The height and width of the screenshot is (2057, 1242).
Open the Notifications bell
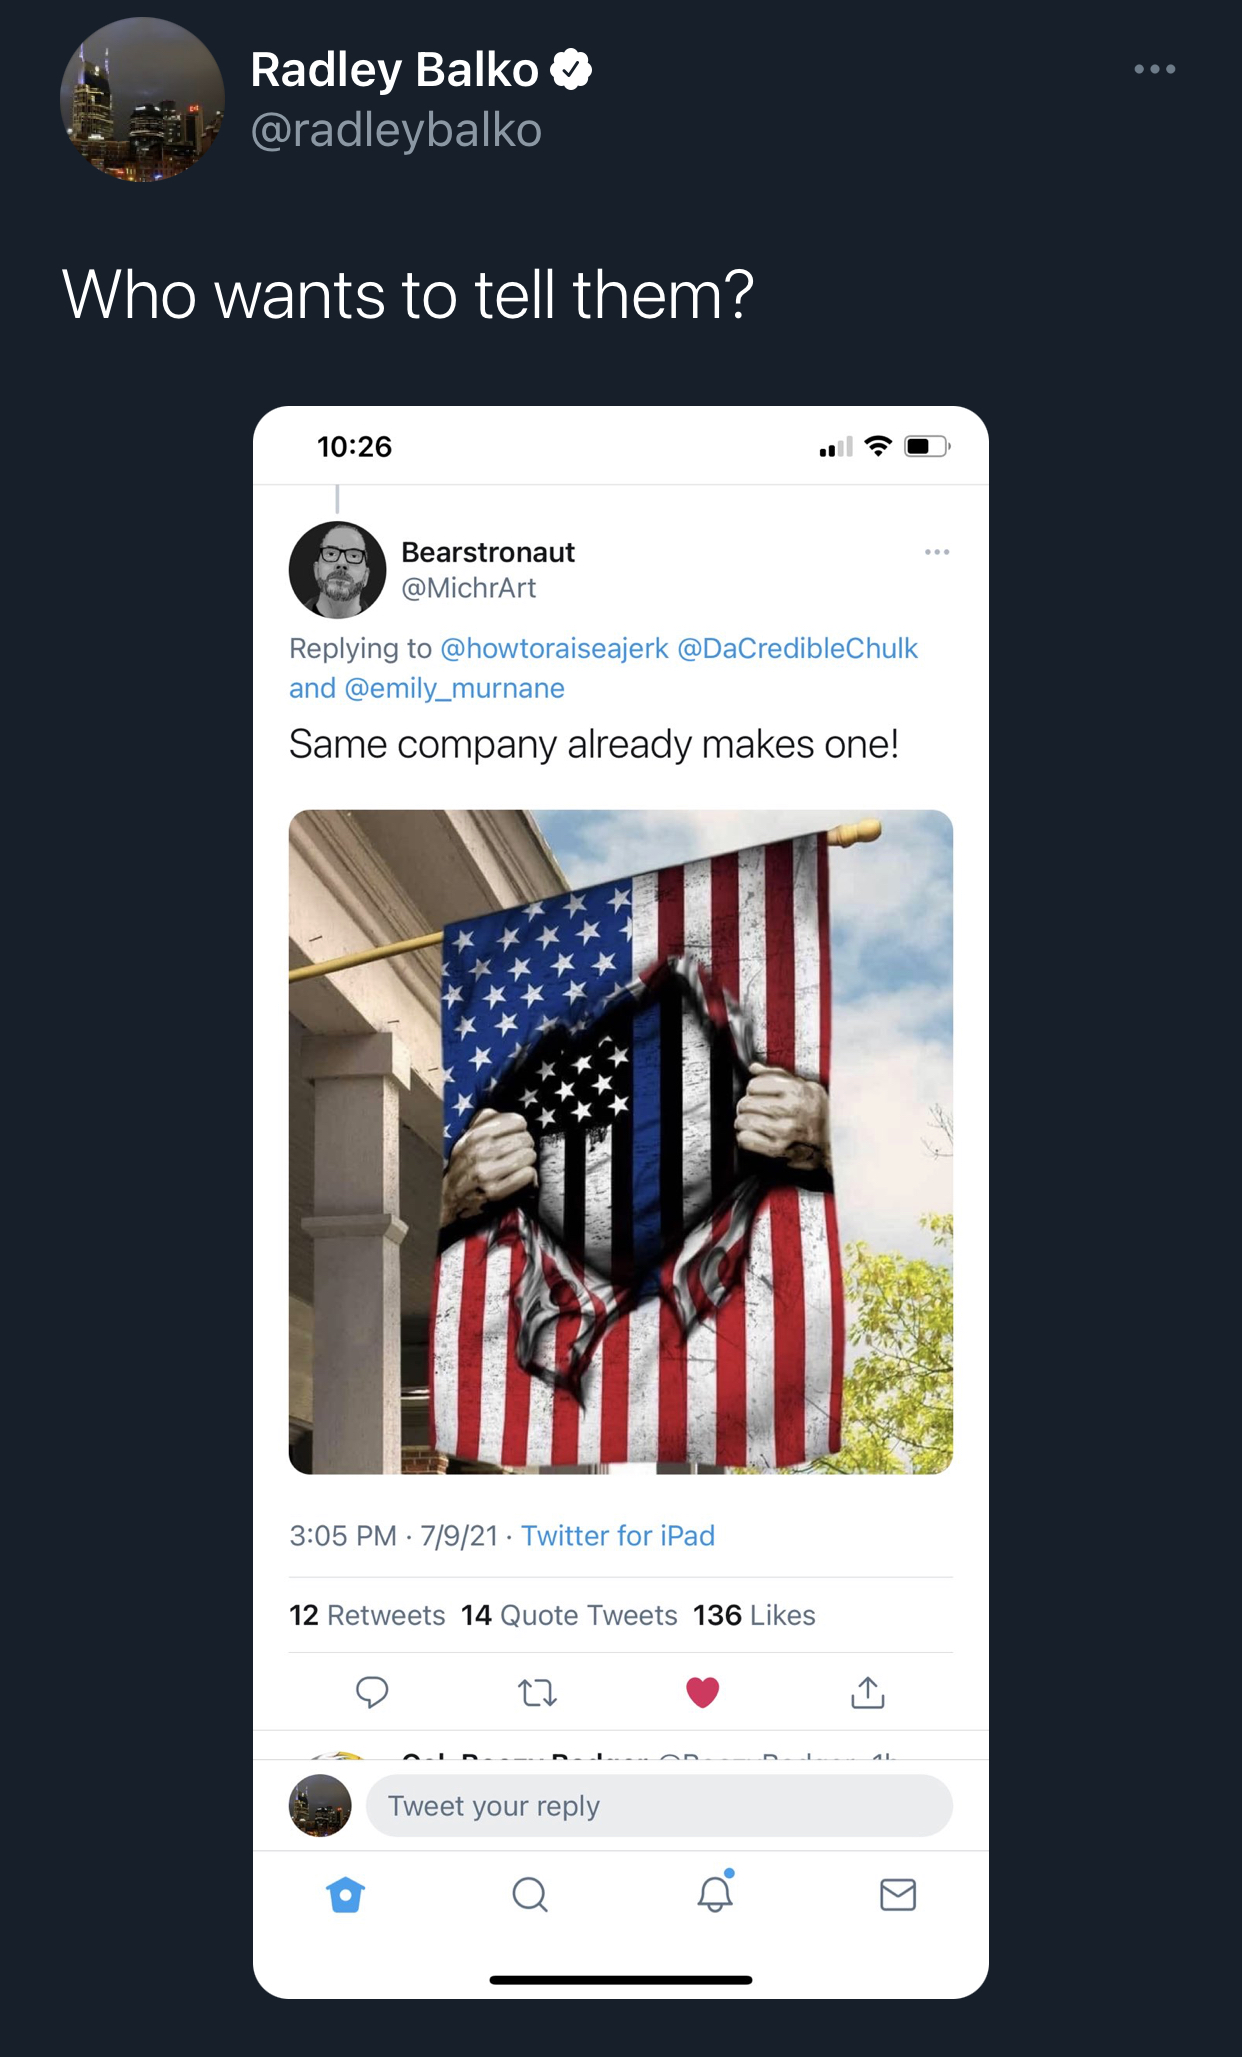[x=715, y=1893]
